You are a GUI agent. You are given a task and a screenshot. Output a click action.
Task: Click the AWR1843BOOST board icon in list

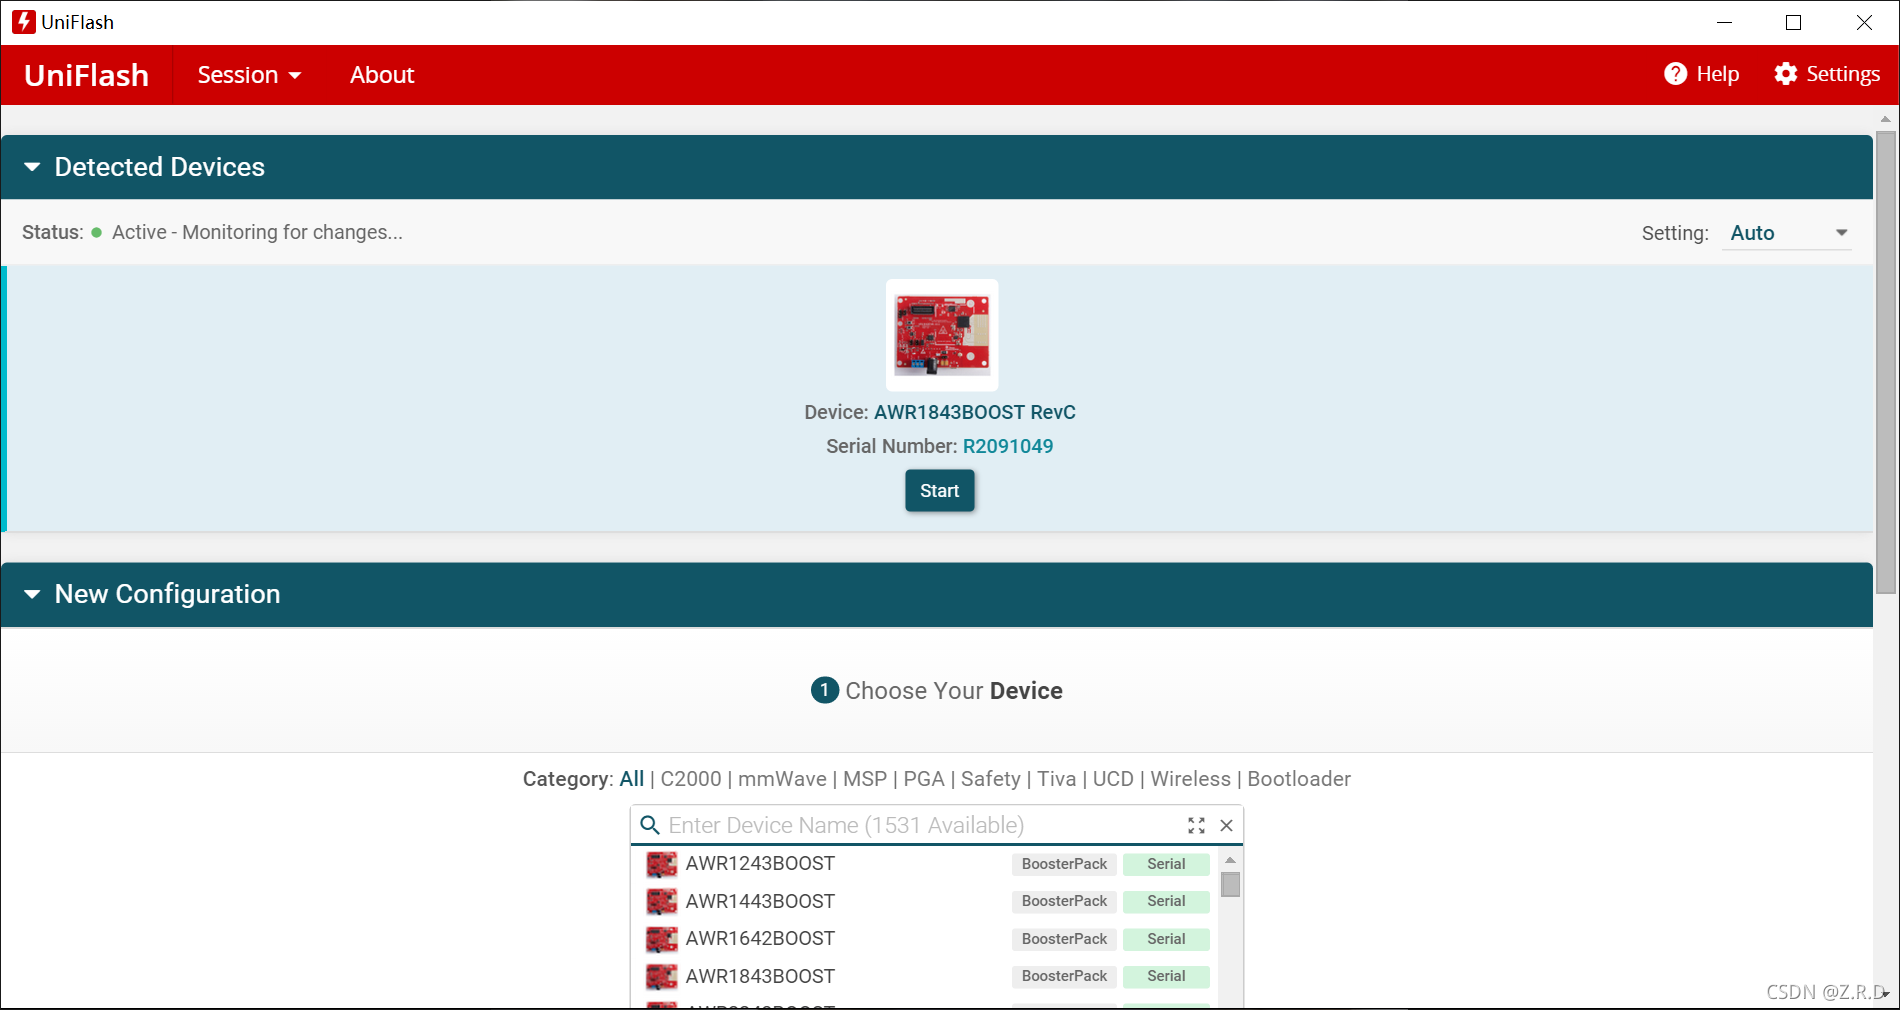point(661,976)
